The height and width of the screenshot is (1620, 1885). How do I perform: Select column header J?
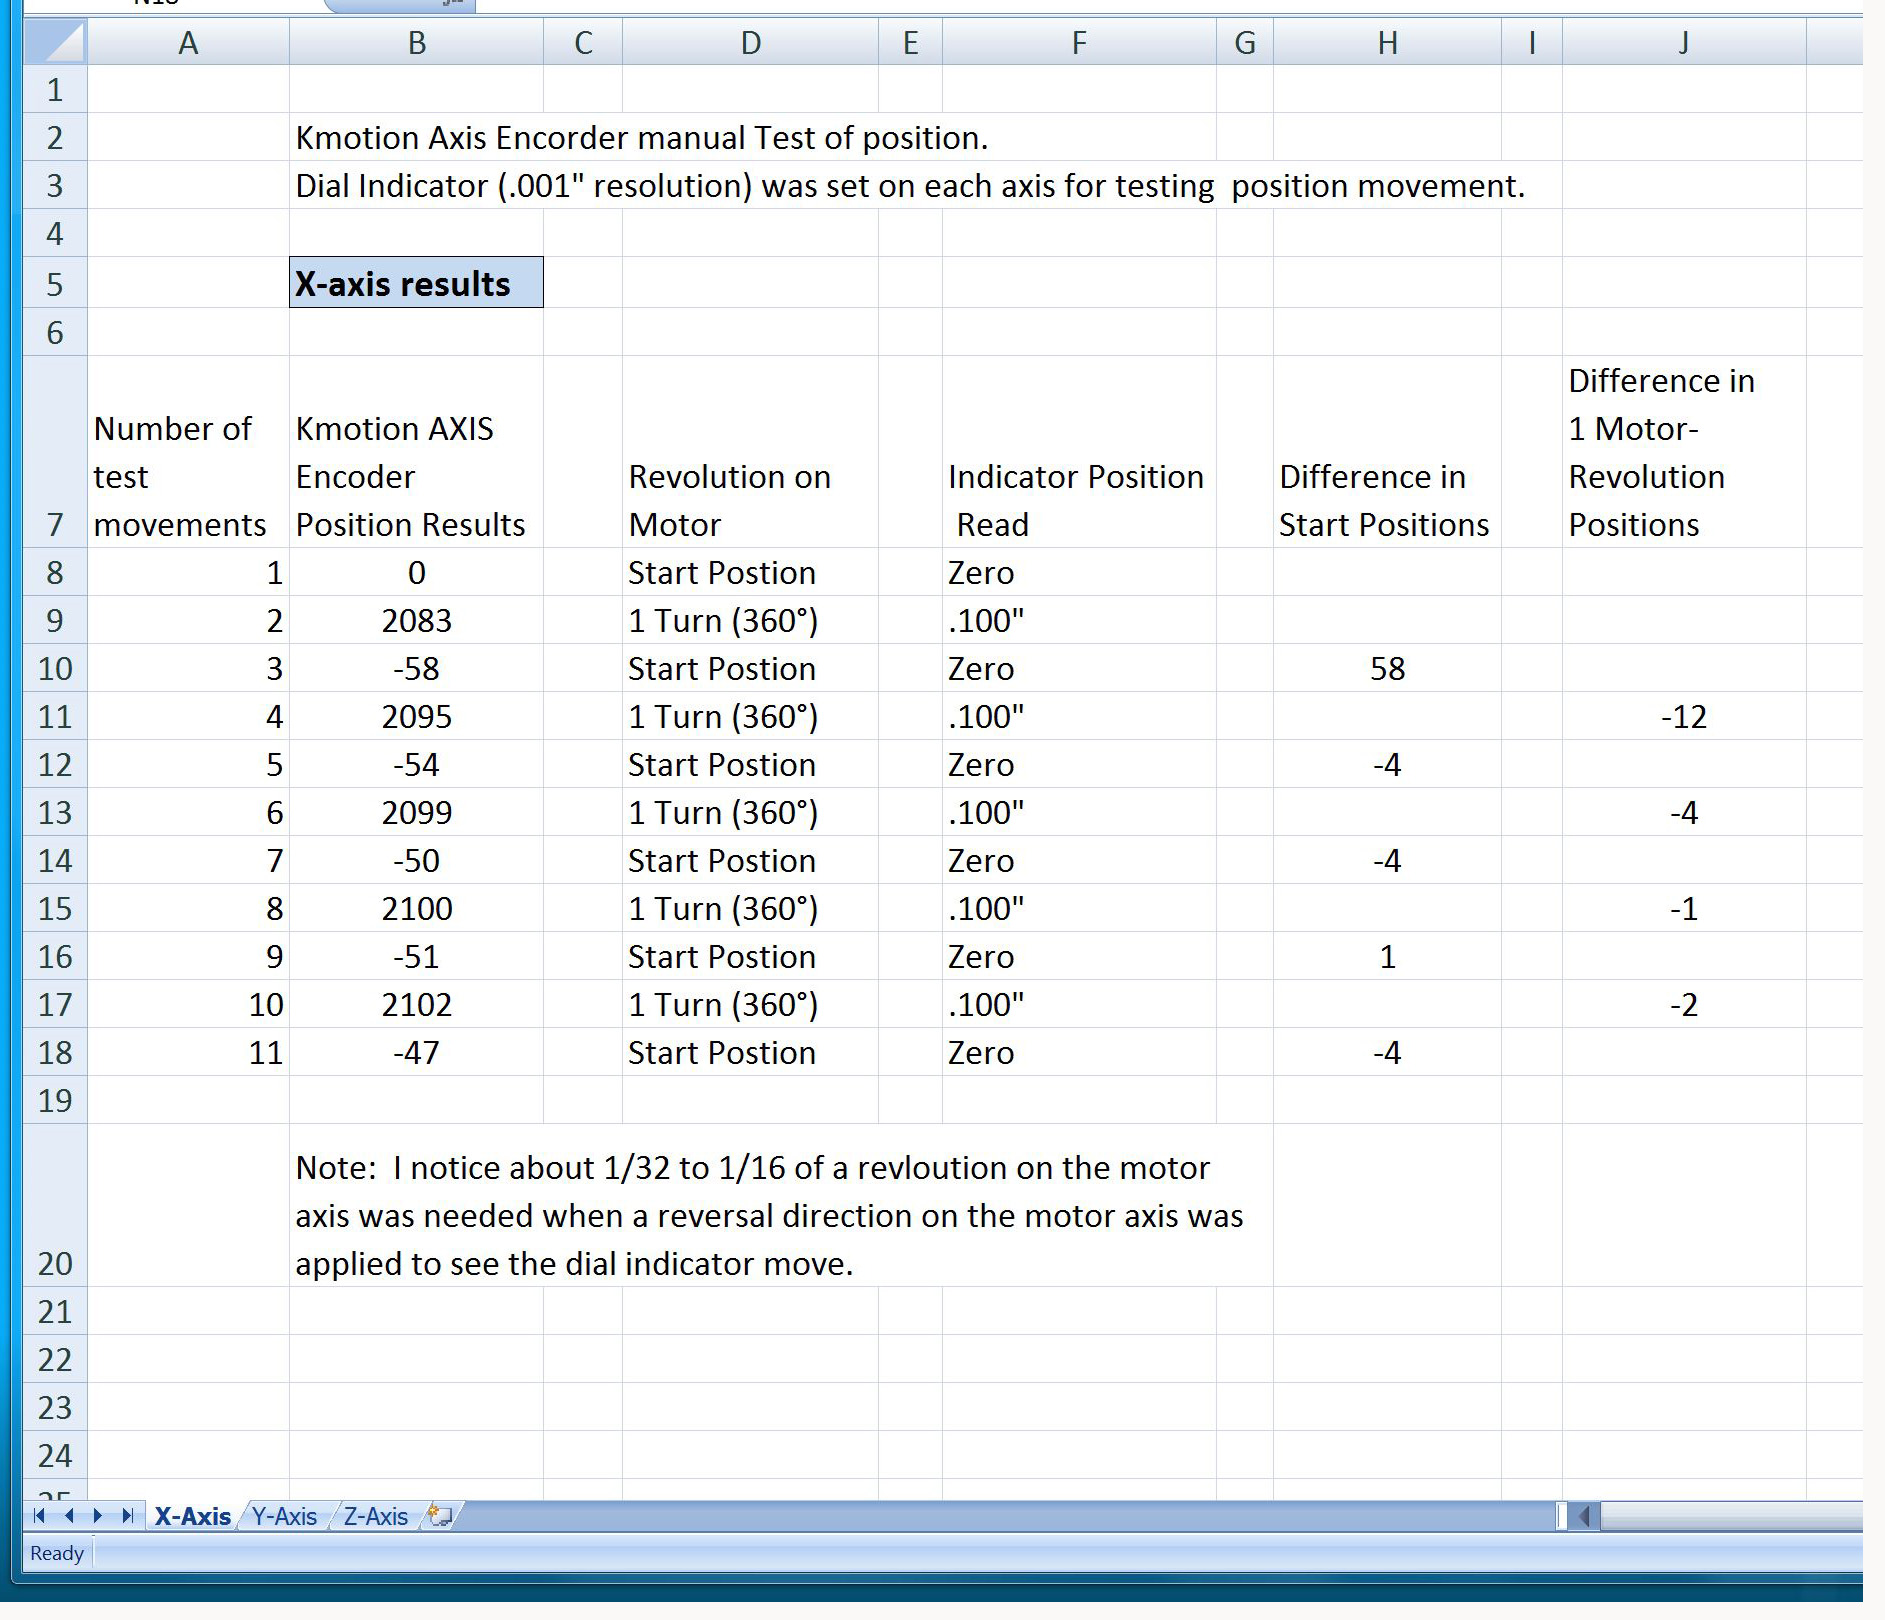[1682, 42]
